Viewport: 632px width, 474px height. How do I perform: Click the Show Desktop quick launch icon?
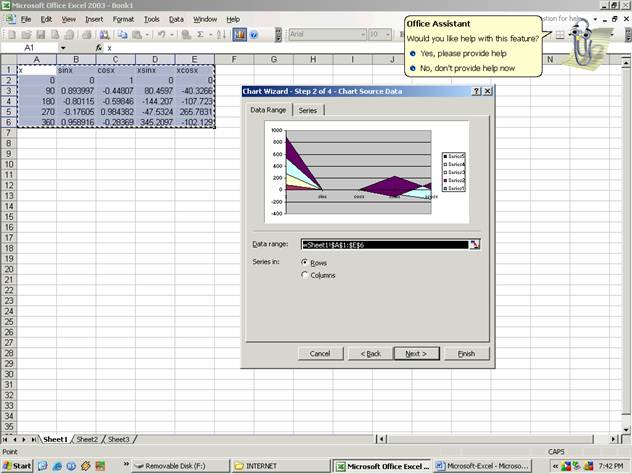(x=42, y=466)
